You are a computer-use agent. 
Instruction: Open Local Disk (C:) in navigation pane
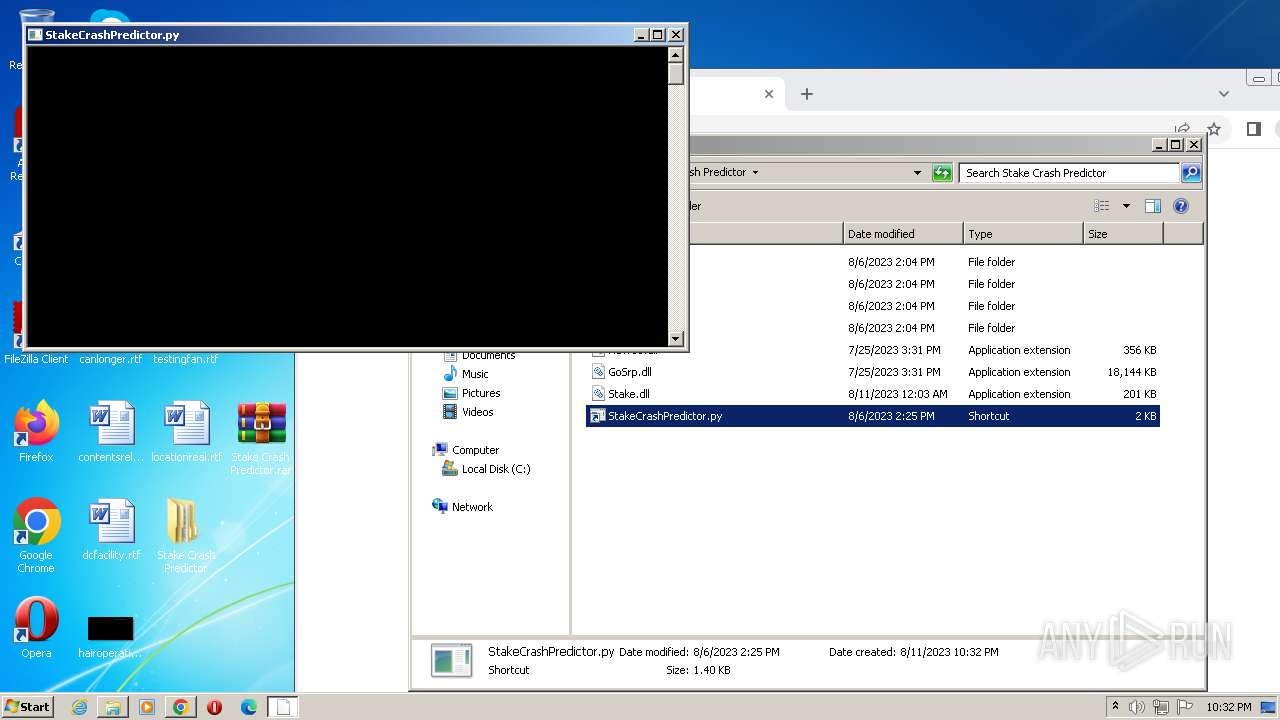[x=487, y=469]
